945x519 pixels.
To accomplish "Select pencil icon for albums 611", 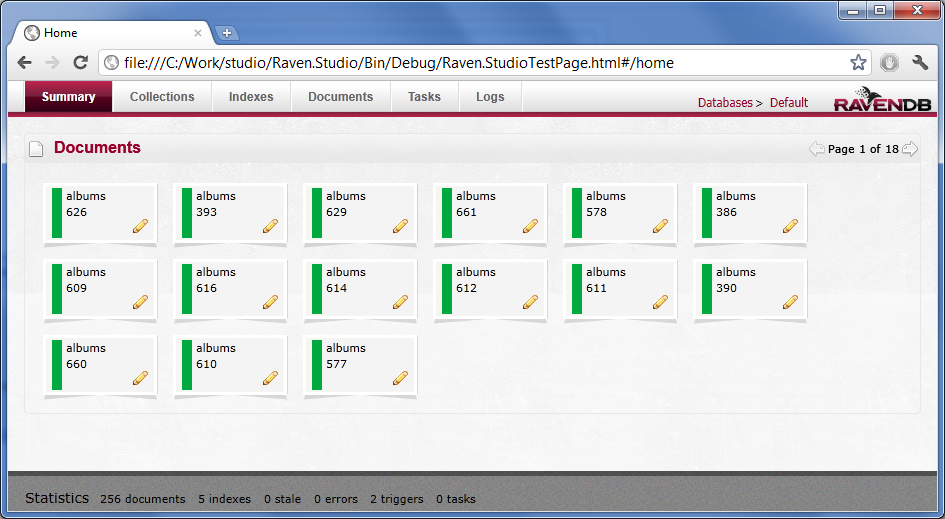I will tap(661, 302).
